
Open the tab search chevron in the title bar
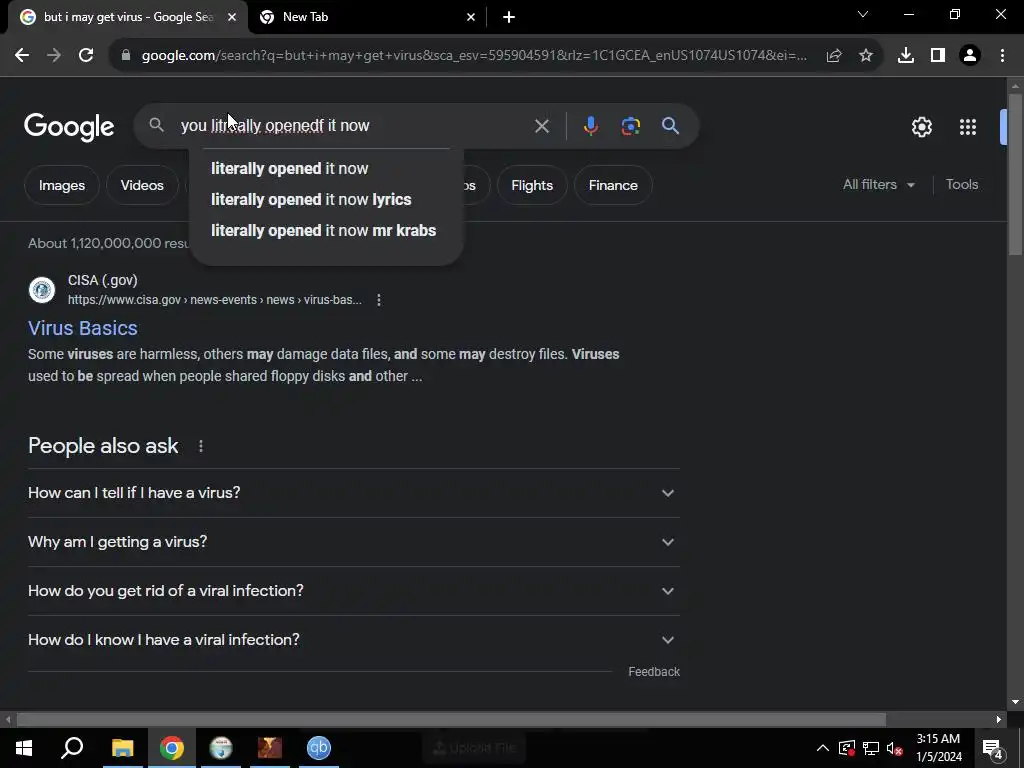pos(863,14)
